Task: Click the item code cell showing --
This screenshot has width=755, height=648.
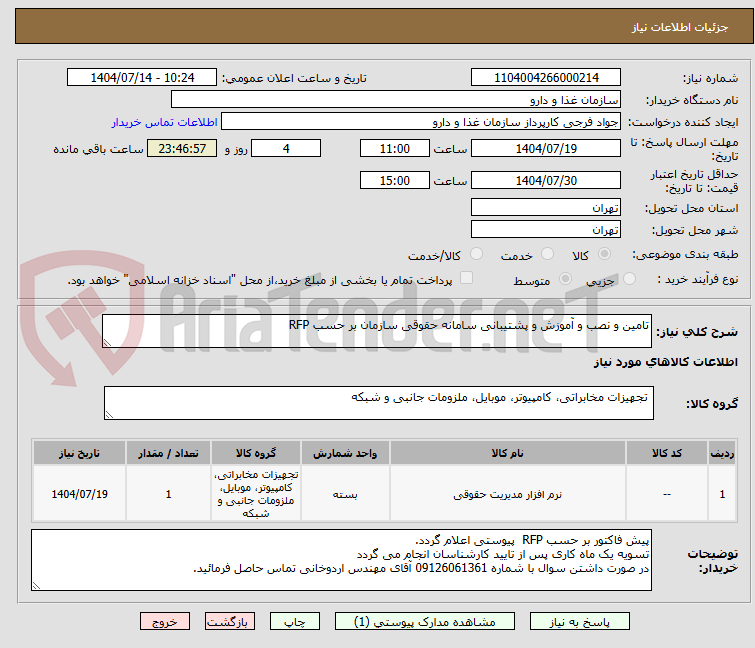Action: tap(667, 494)
